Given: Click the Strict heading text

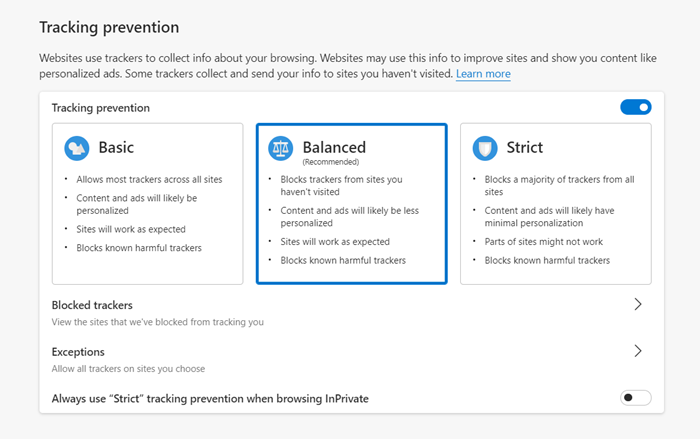Looking at the screenshot, I should [524, 148].
